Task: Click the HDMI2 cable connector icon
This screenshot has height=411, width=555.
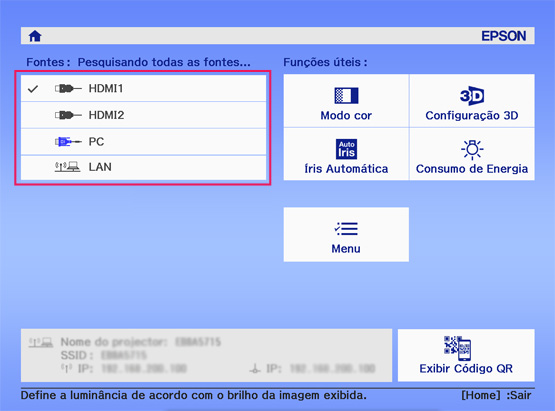Action: 68,115
